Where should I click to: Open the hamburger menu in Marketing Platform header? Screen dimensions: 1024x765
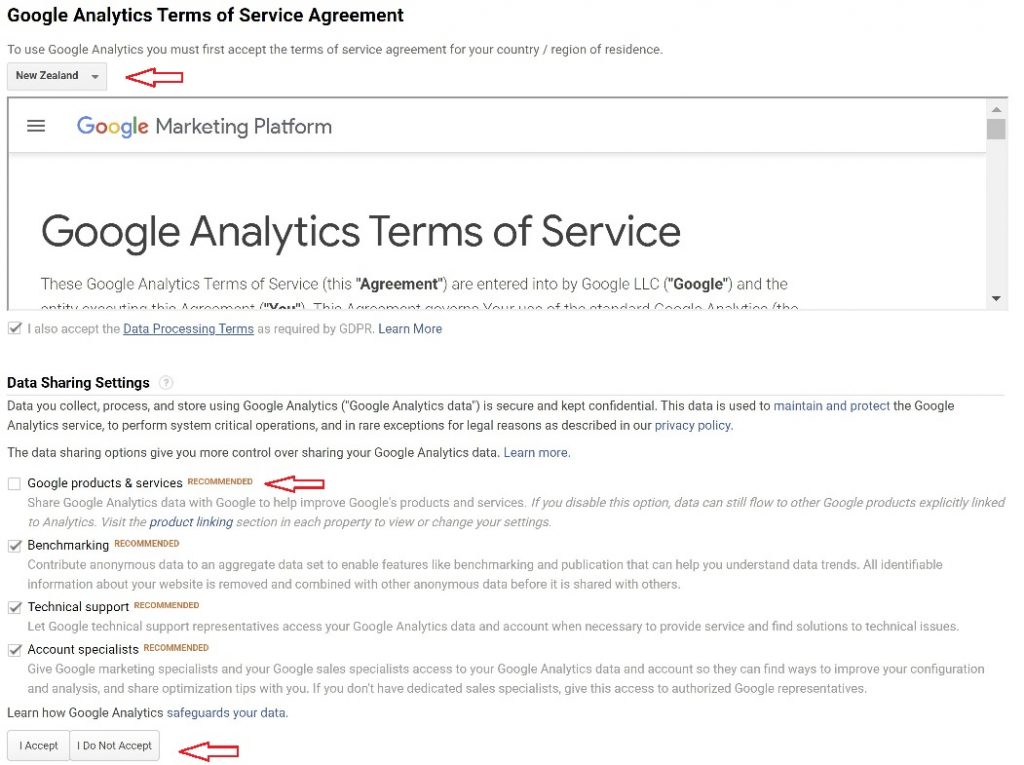pyautogui.click(x=36, y=126)
